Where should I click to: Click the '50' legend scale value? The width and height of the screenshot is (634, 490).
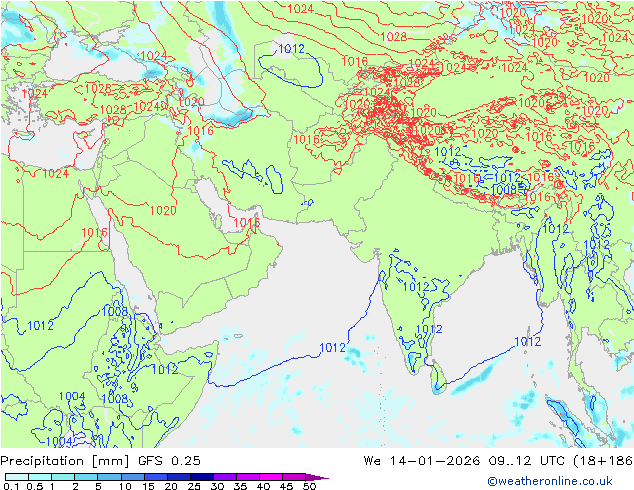point(309,486)
